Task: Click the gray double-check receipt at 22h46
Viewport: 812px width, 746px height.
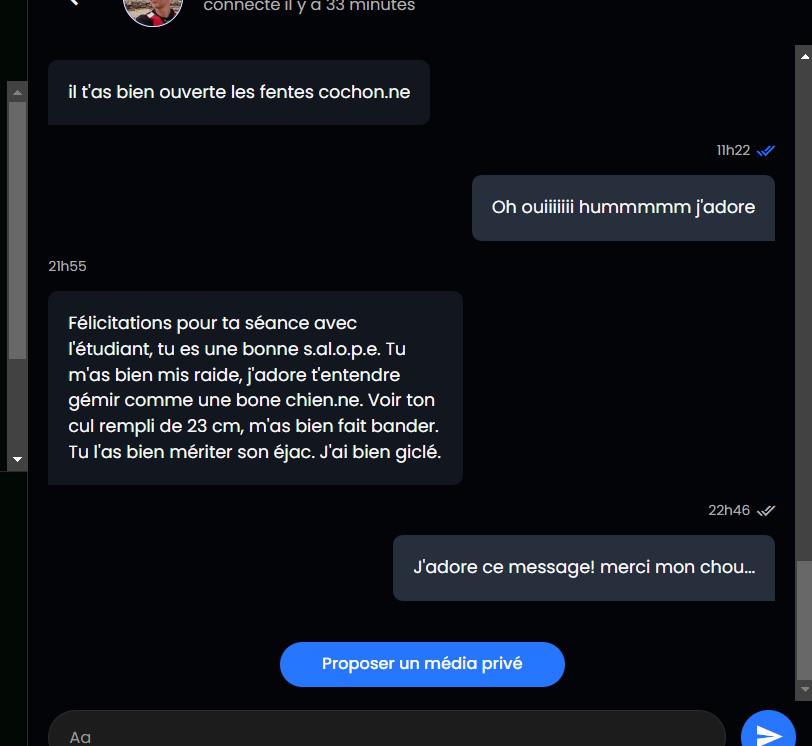Action: (765, 511)
